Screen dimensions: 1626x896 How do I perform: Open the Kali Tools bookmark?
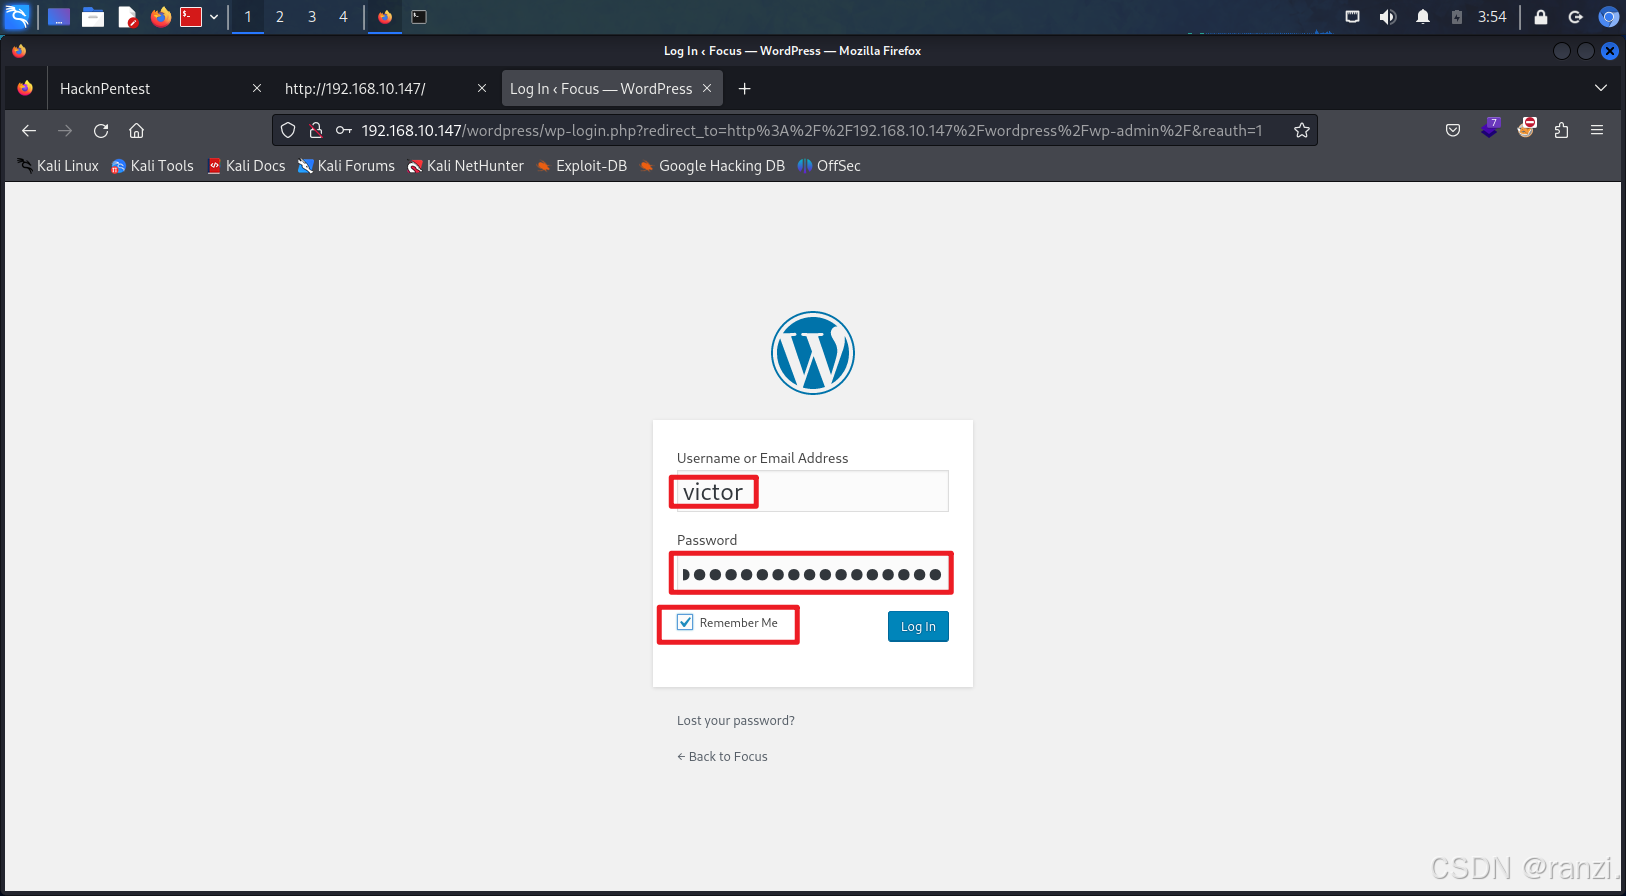[152, 166]
